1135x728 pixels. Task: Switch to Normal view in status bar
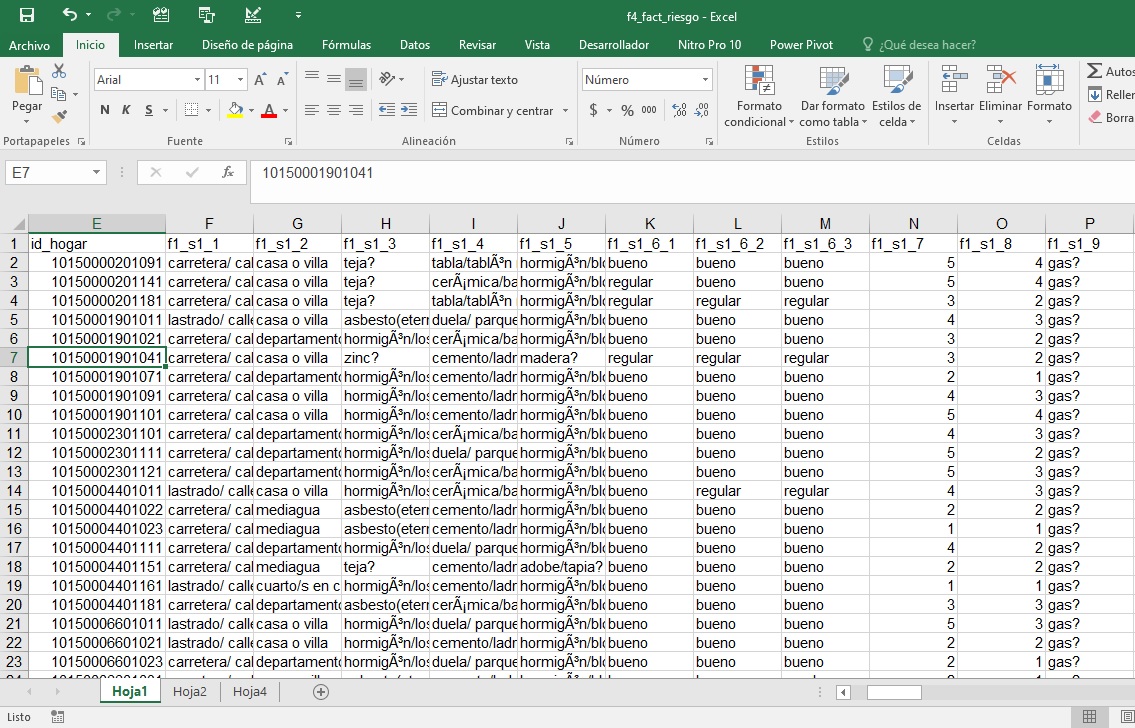[x=1089, y=716]
